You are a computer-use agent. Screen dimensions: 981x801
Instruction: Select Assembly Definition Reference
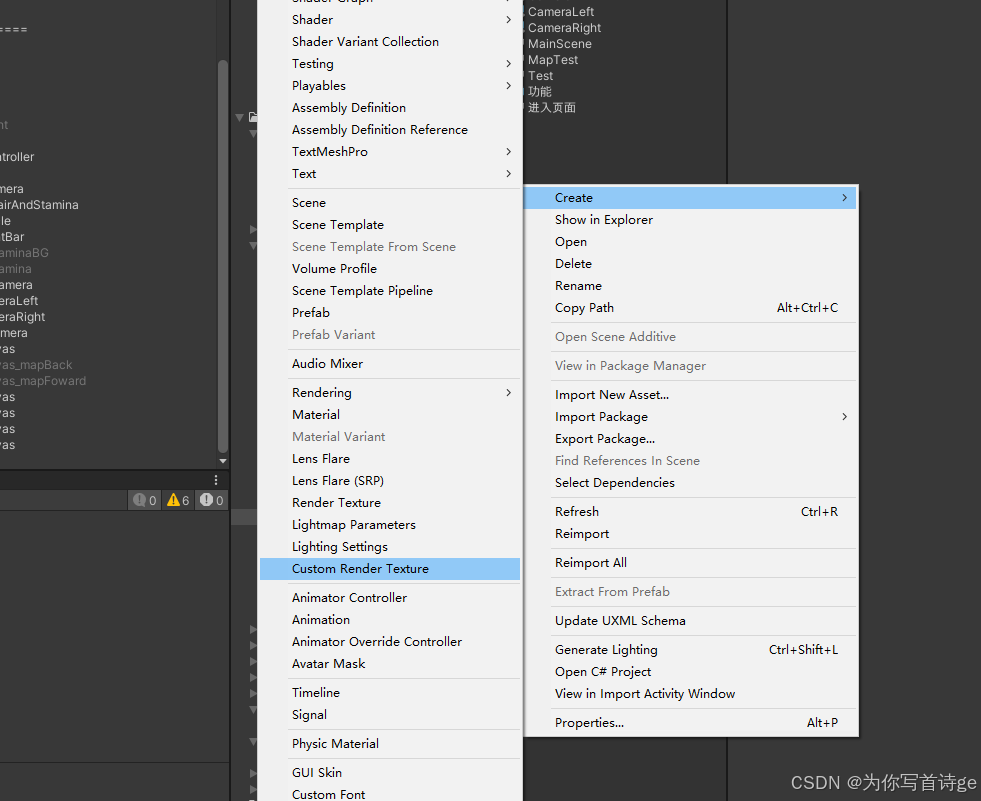390,130
